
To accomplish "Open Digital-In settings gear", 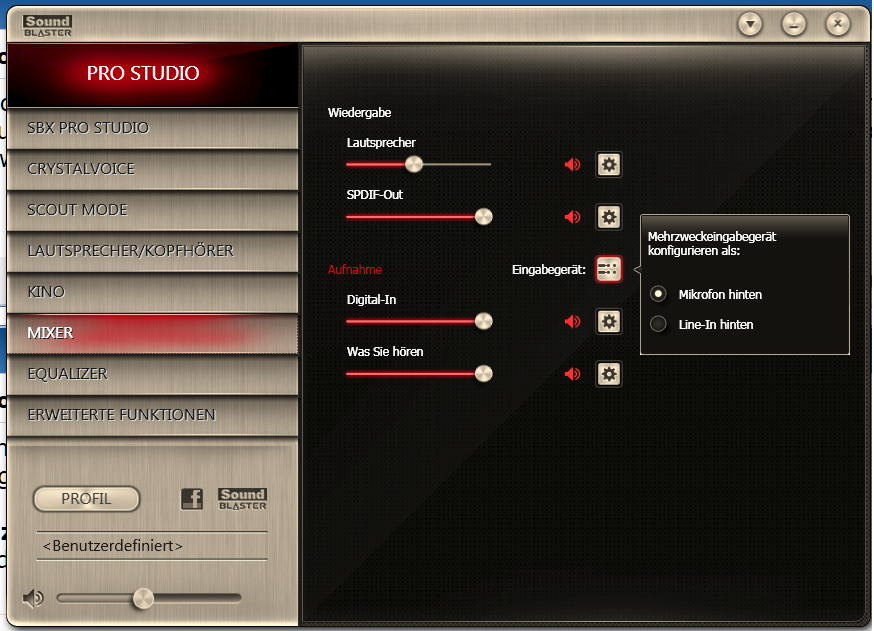I will click(x=609, y=322).
